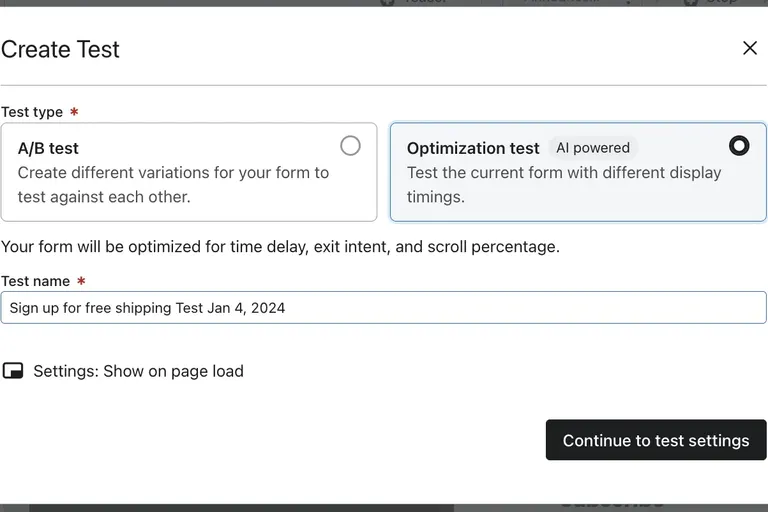Click the red asterisk beside Test name
This screenshot has width=768, height=512.
(x=81, y=281)
